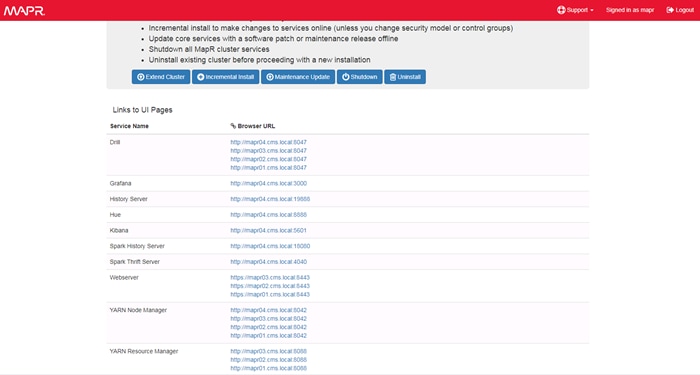Open YARN Resource Manager link mapr02:8088
Screen dimensions: 700x375
(x=268, y=360)
